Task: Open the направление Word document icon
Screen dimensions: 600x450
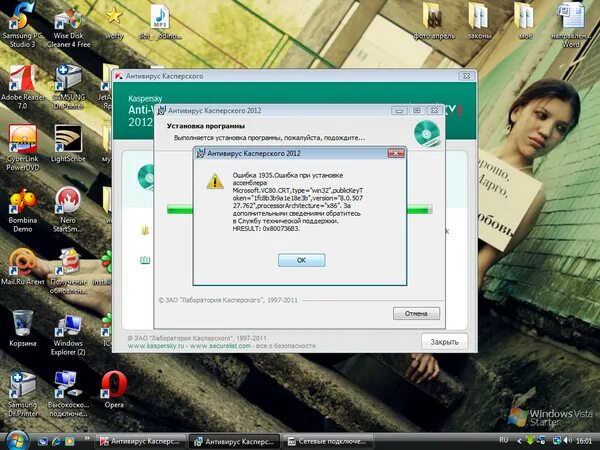Action: coord(571,25)
